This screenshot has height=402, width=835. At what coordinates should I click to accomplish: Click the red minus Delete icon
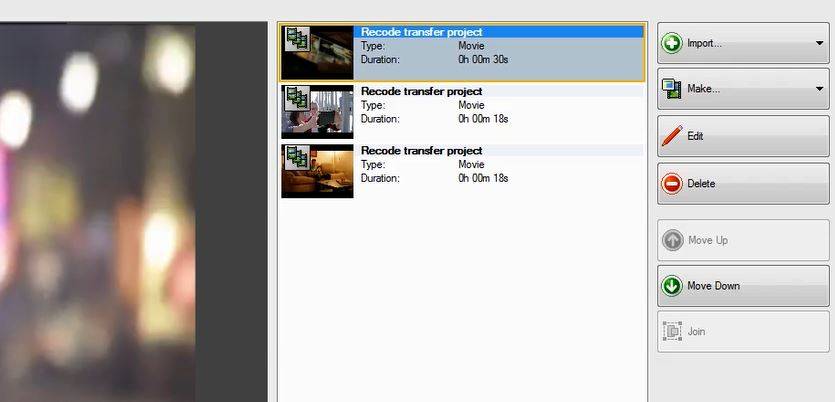click(672, 184)
